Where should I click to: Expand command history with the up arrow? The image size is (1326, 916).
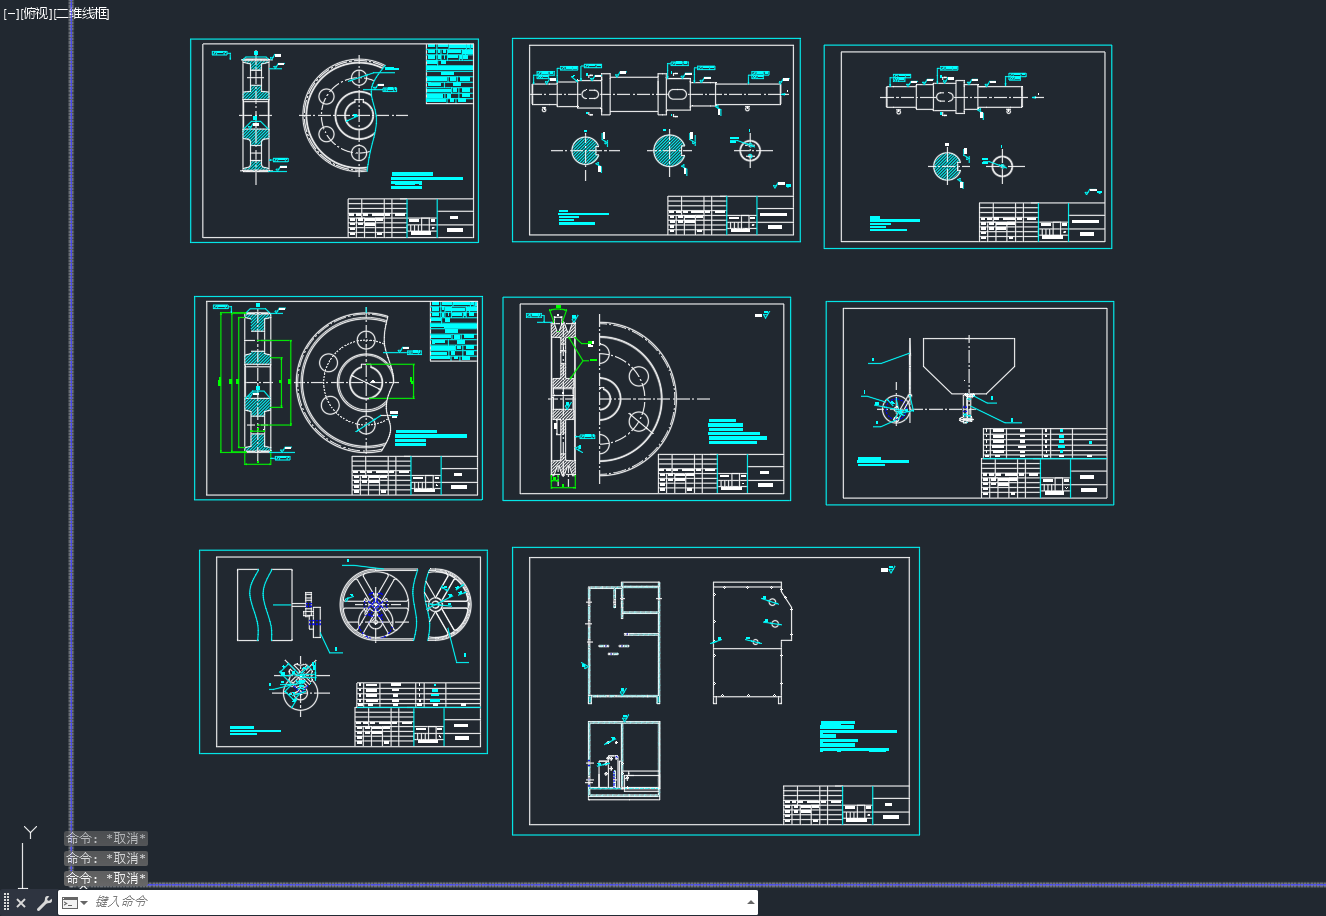pyautogui.click(x=751, y=902)
